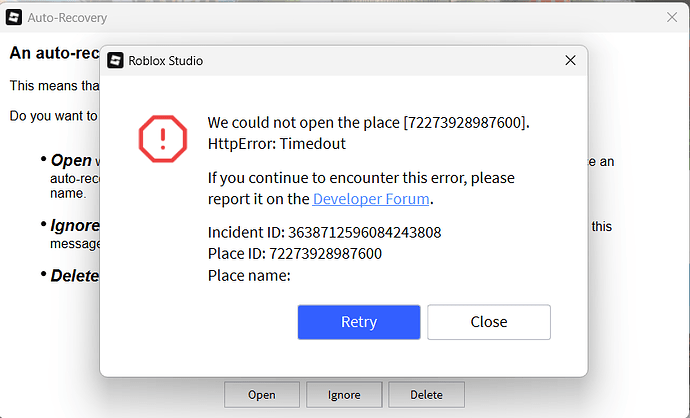
Task: Click the Place name: label
Action: 249,275
